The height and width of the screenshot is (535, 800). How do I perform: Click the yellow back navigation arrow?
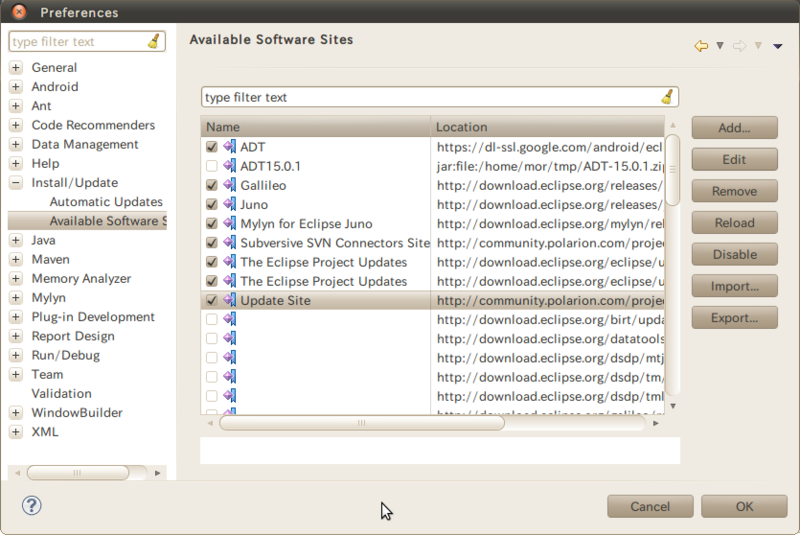pos(701,46)
